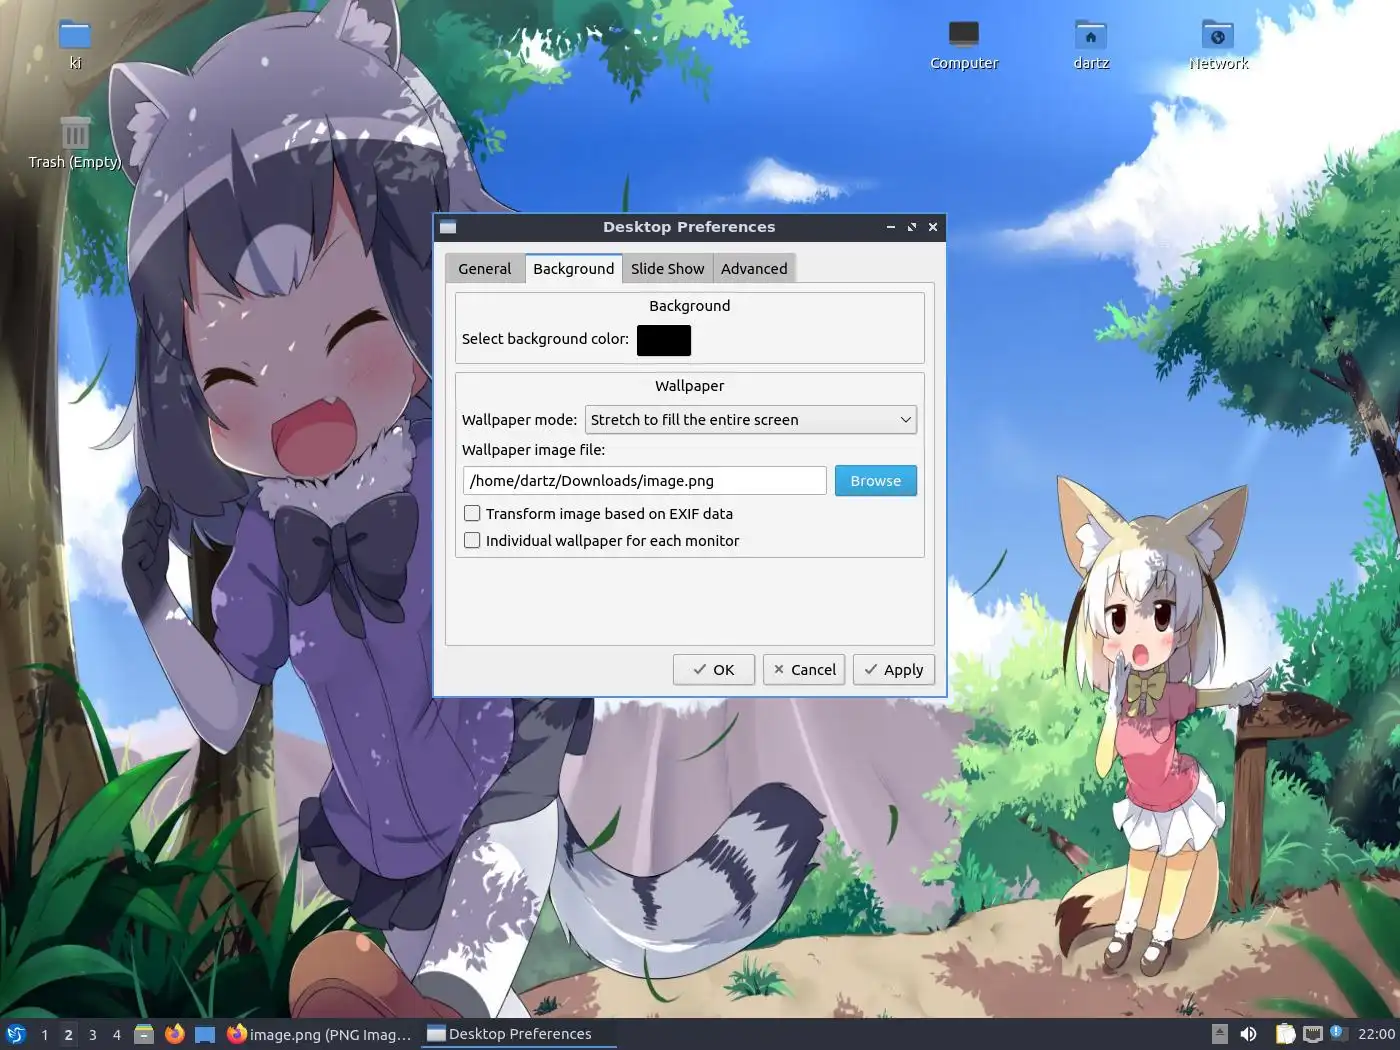The height and width of the screenshot is (1050, 1400).
Task: Click the Apply button
Action: (894, 670)
